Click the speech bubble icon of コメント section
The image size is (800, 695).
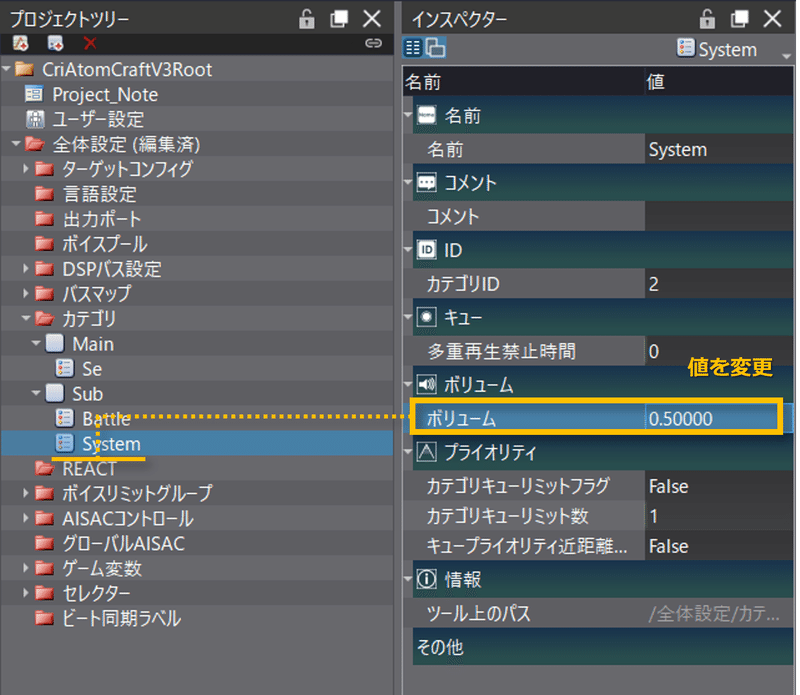pos(427,182)
